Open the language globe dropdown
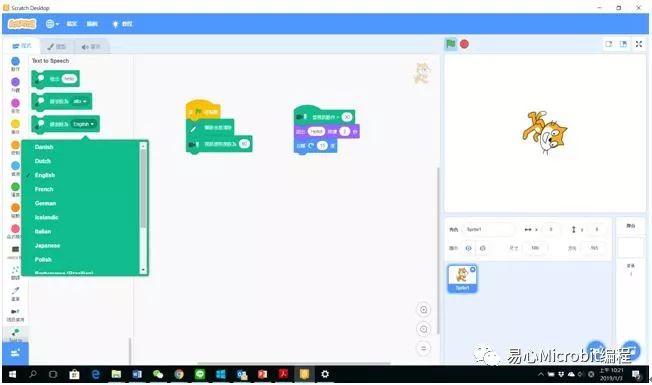The height and width of the screenshot is (385, 652). click(x=52, y=24)
